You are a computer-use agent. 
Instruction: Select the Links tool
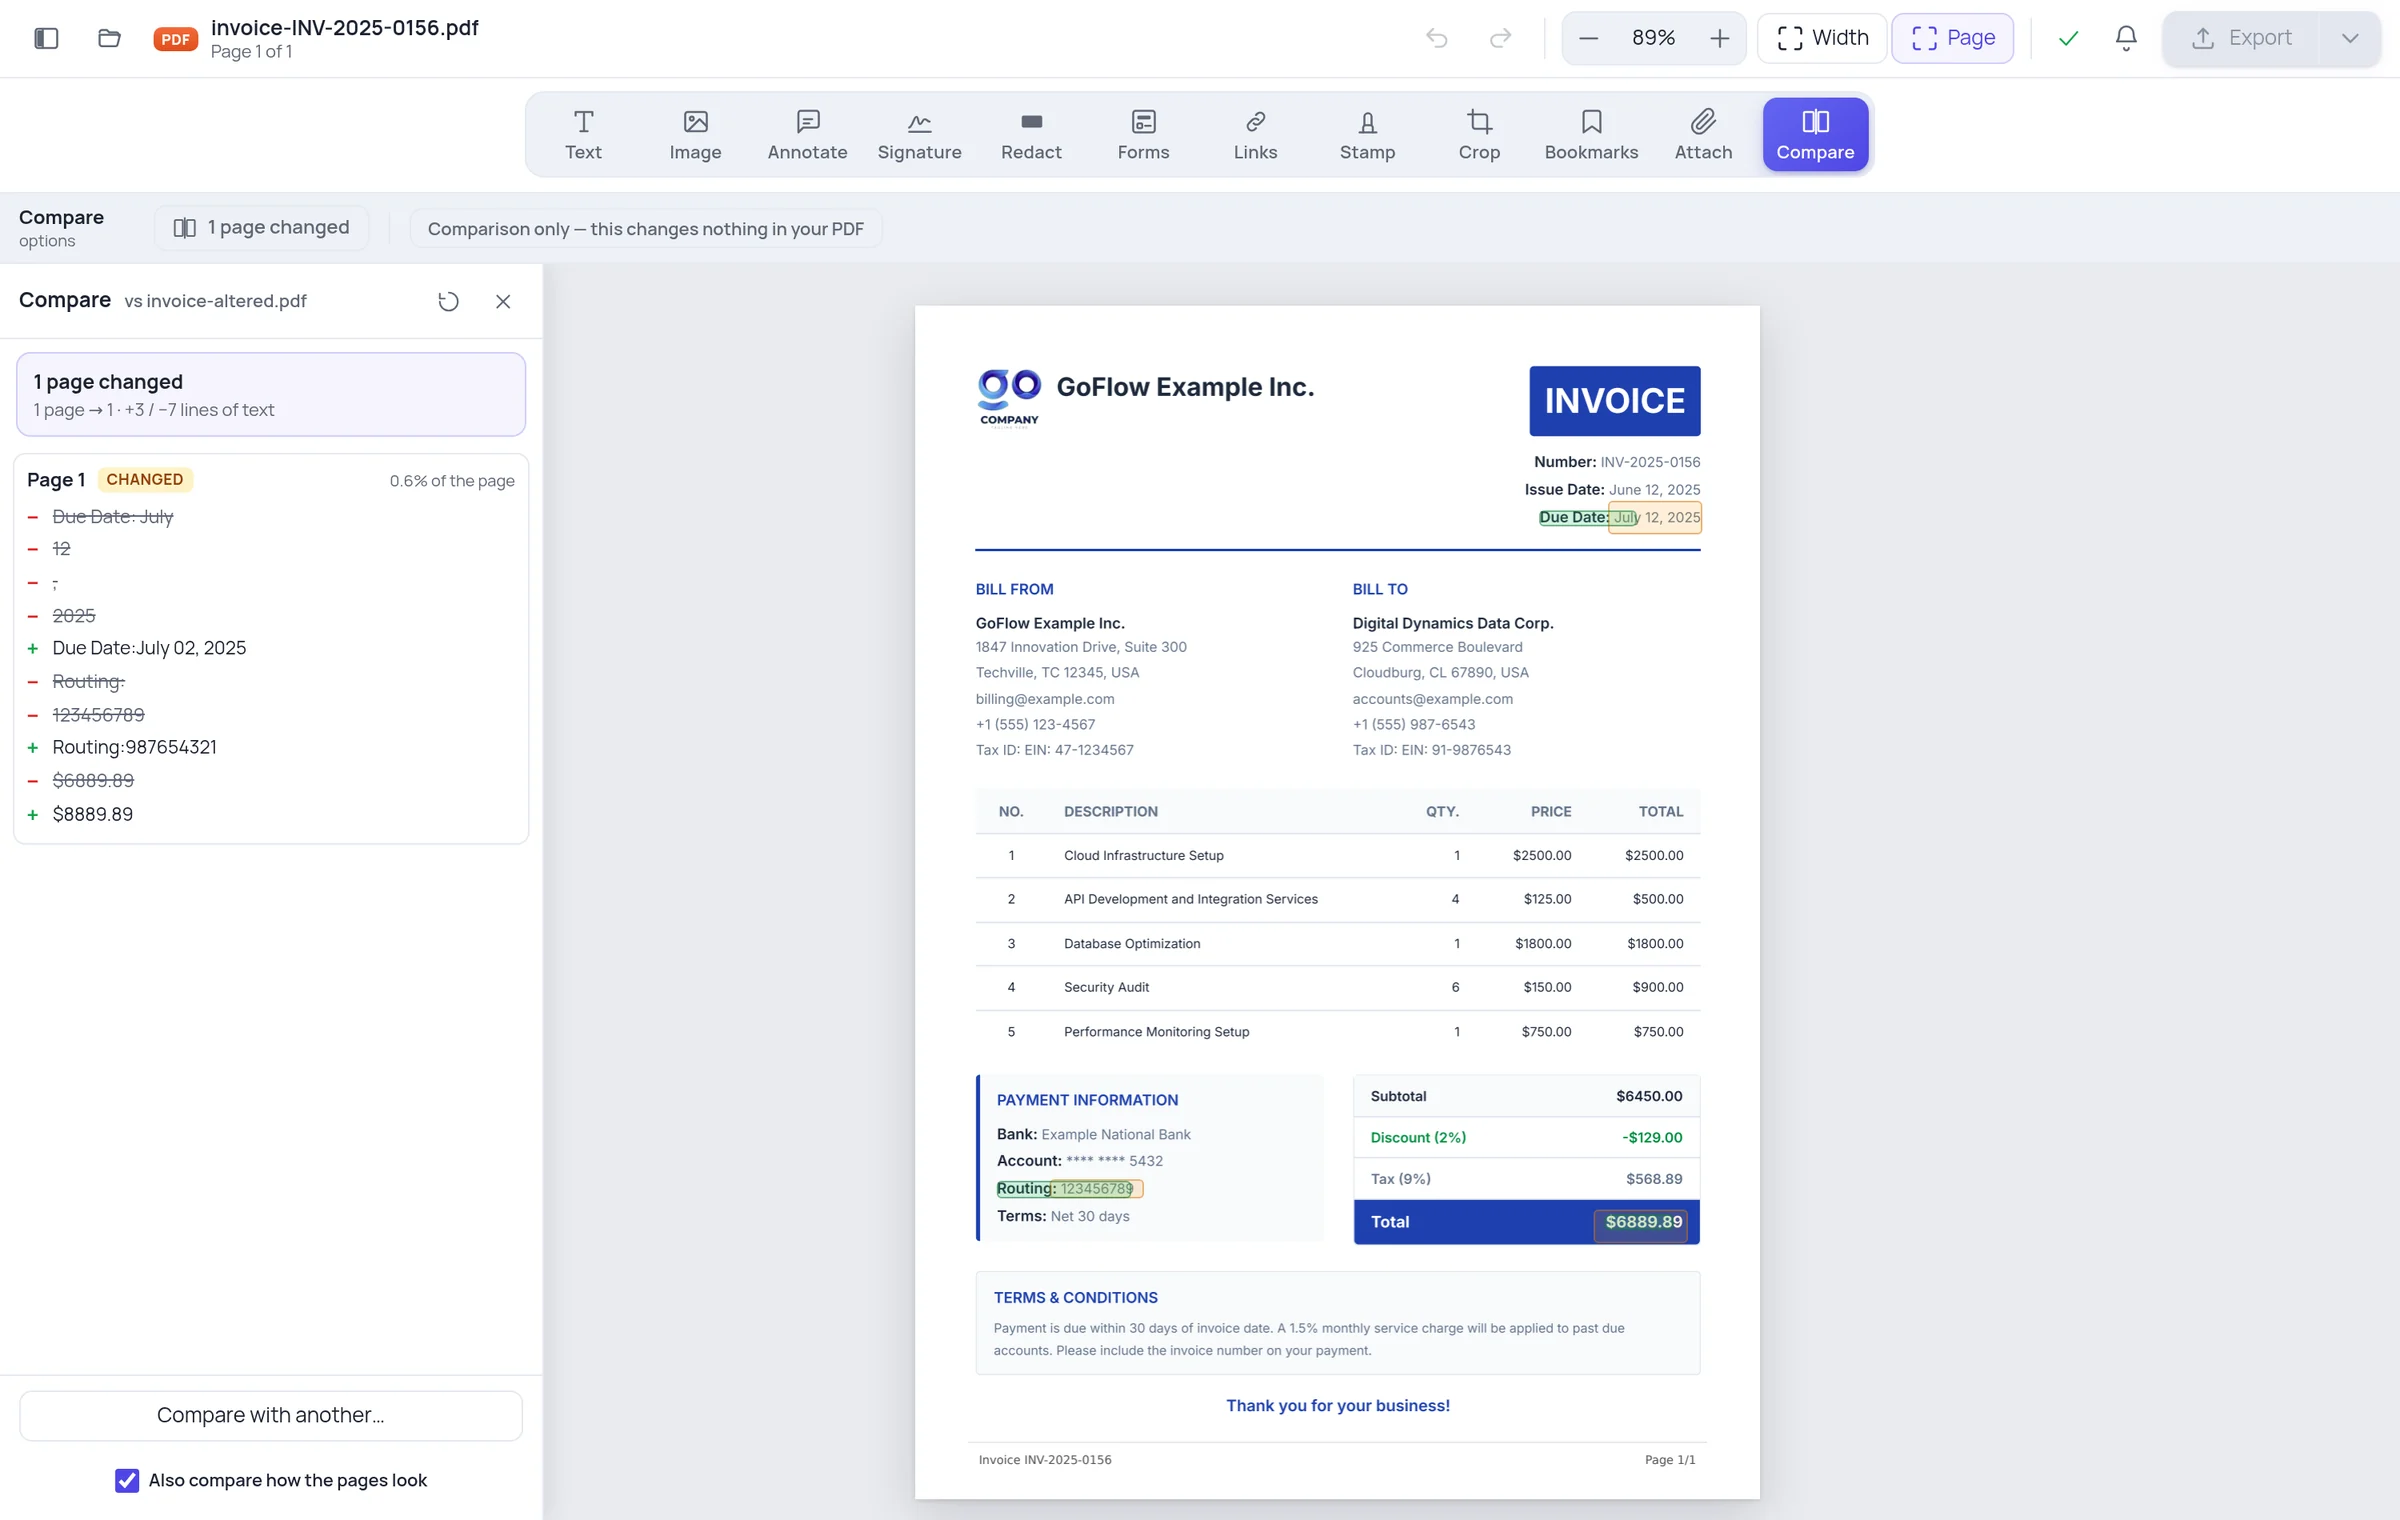pyautogui.click(x=1255, y=134)
